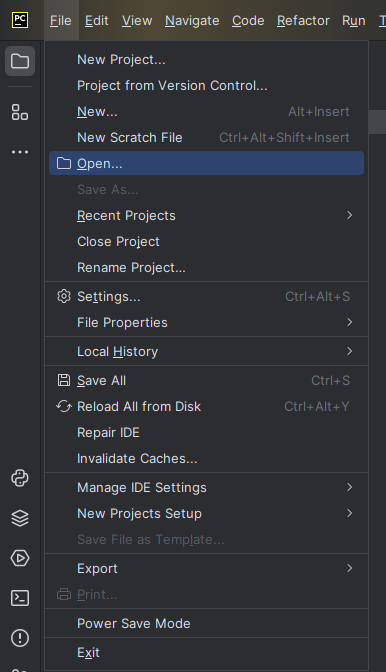Open the Project tool window folder icon
The height and width of the screenshot is (672, 386).
(20, 61)
